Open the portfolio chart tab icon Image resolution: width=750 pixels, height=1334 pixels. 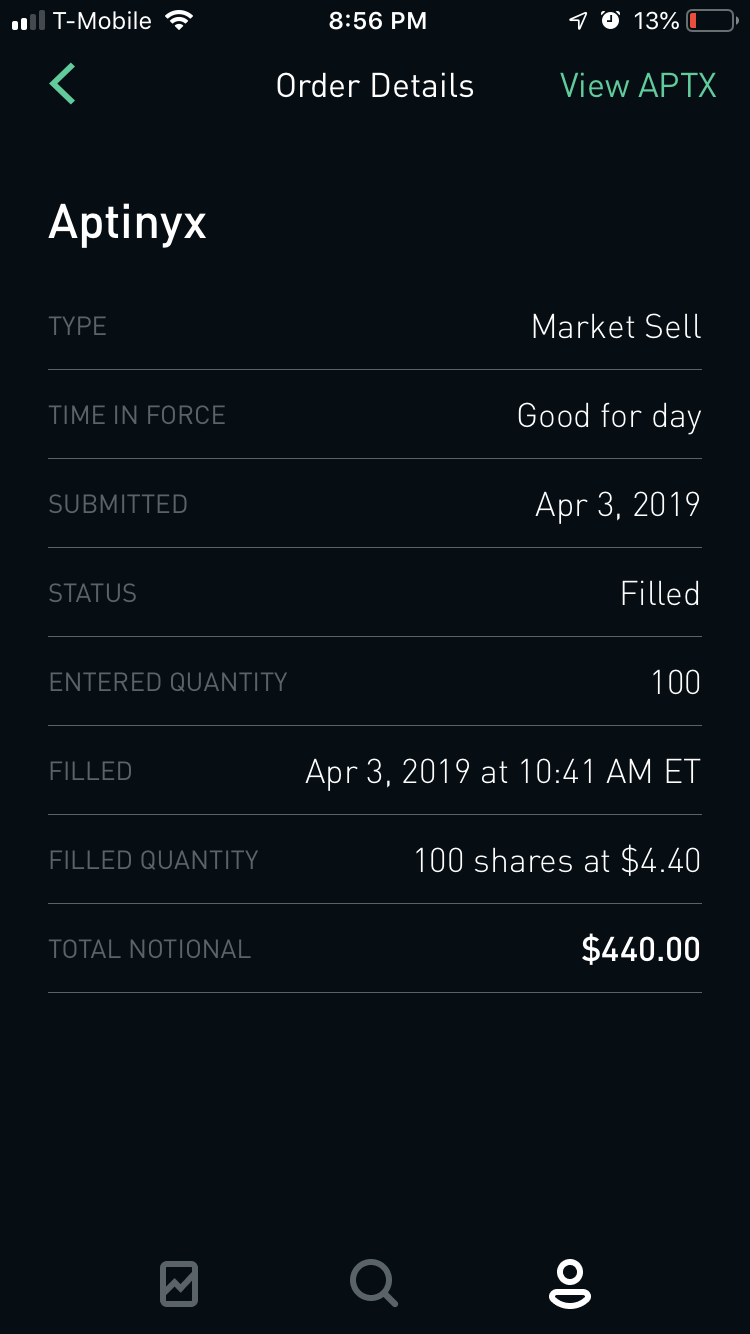pos(179,1283)
